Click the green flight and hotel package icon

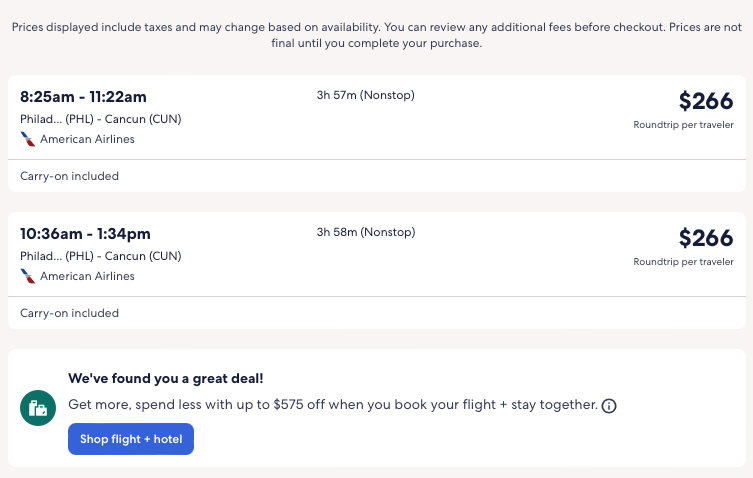click(x=38, y=408)
